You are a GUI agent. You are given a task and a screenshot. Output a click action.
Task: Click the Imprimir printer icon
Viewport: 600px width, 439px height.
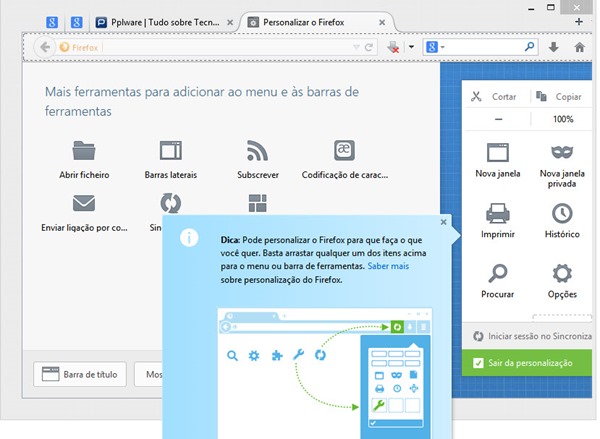coord(497,213)
